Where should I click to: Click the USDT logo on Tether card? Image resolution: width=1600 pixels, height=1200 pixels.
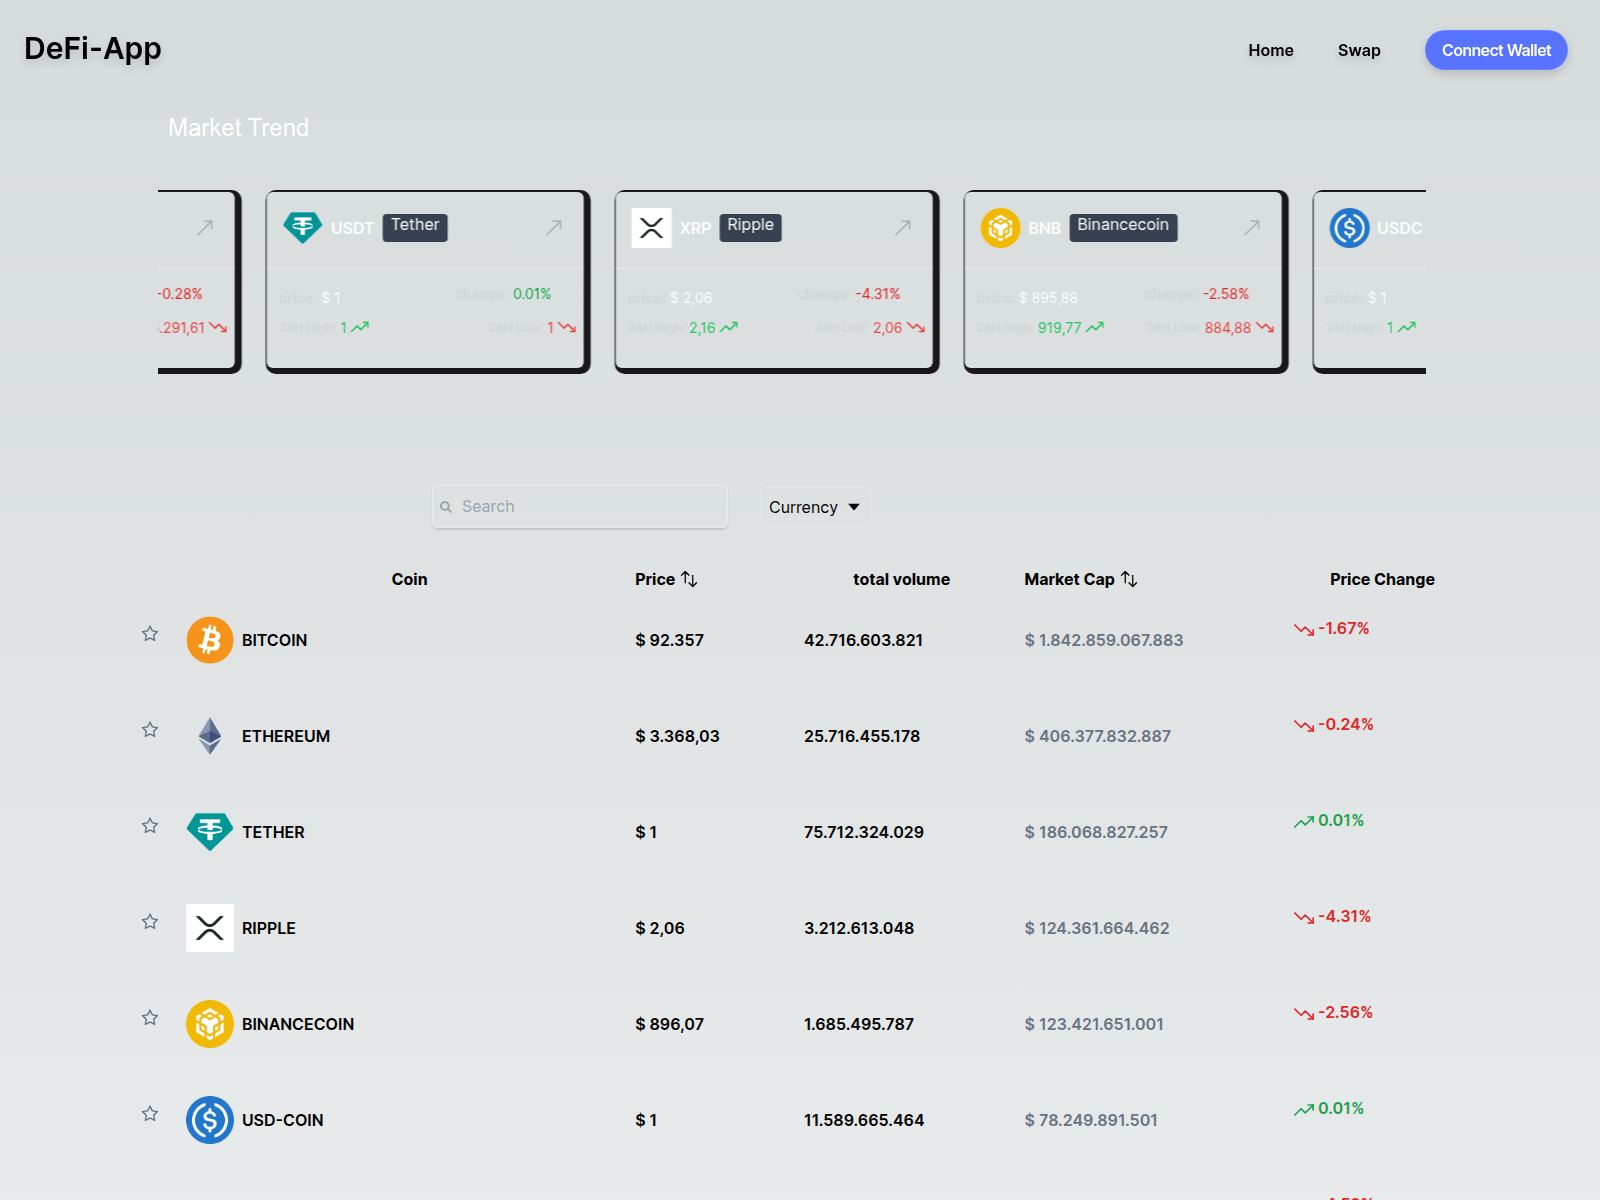[302, 228]
